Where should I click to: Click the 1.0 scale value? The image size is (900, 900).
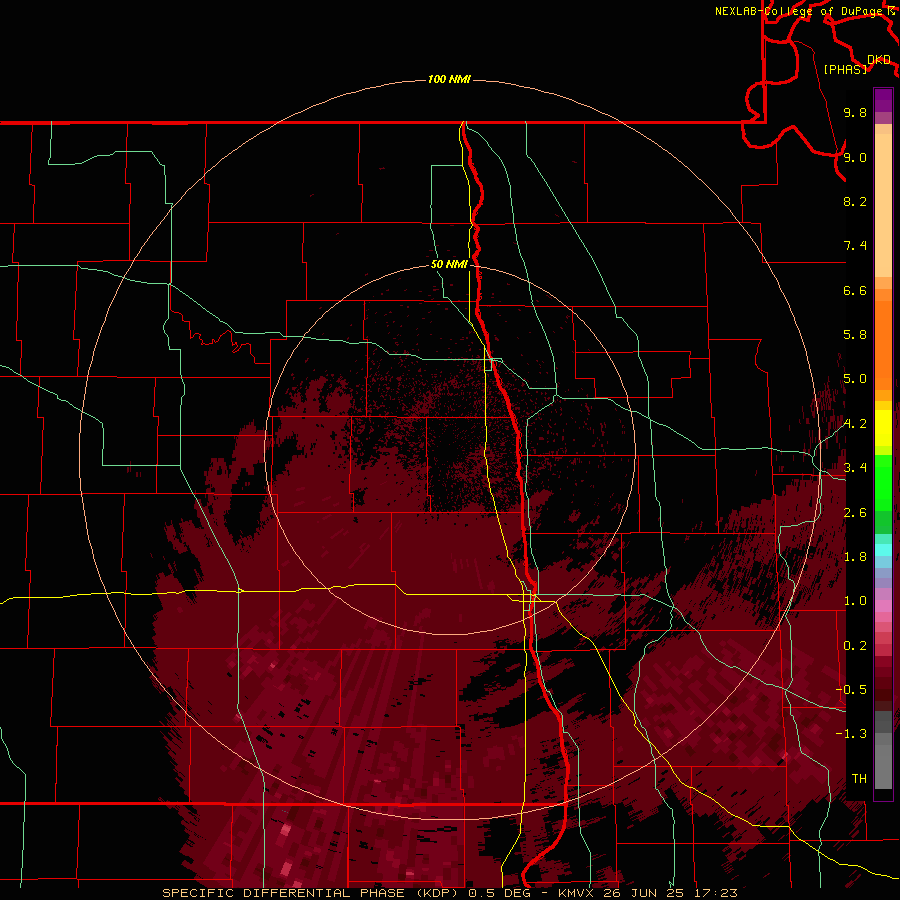(x=855, y=601)
